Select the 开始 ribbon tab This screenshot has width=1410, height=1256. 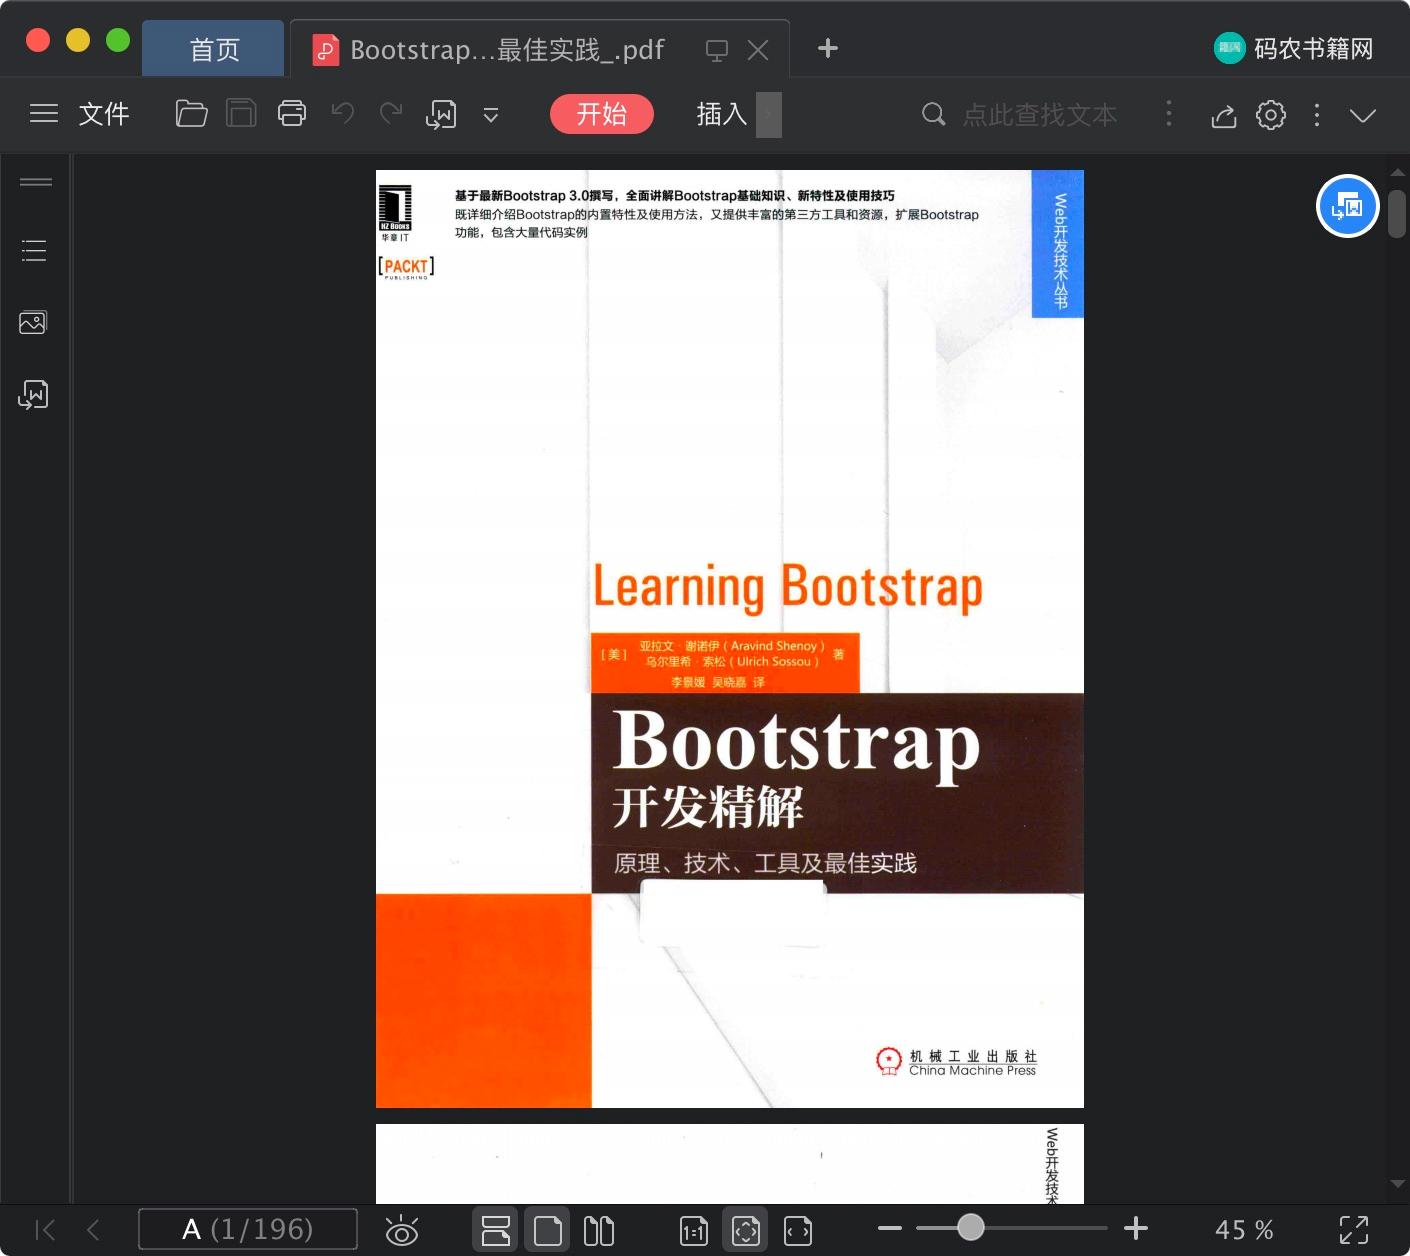[602, 114]
